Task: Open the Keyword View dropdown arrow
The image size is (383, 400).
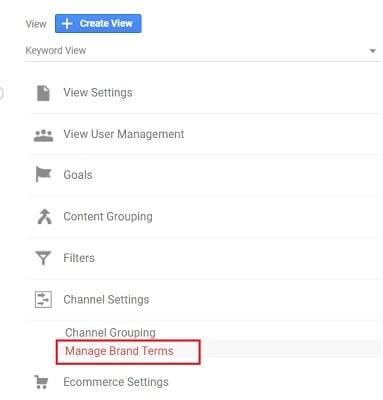Action: pyautogui.click(x=373, y=51)
